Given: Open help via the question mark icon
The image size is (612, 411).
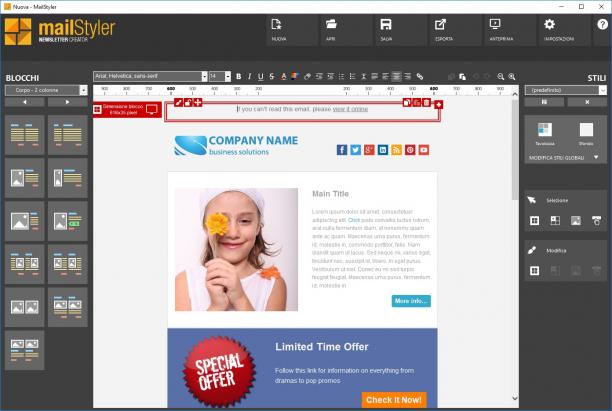Looking at the screenshot, I should [602, 24].
